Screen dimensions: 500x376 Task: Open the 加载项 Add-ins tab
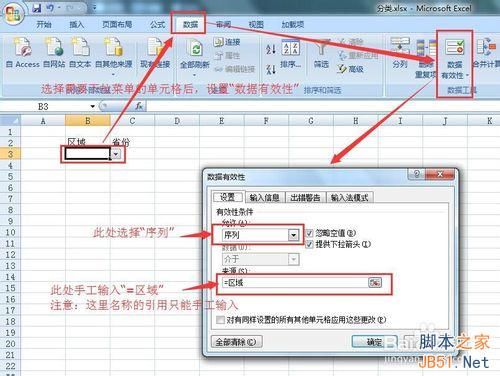coord(293,24)
